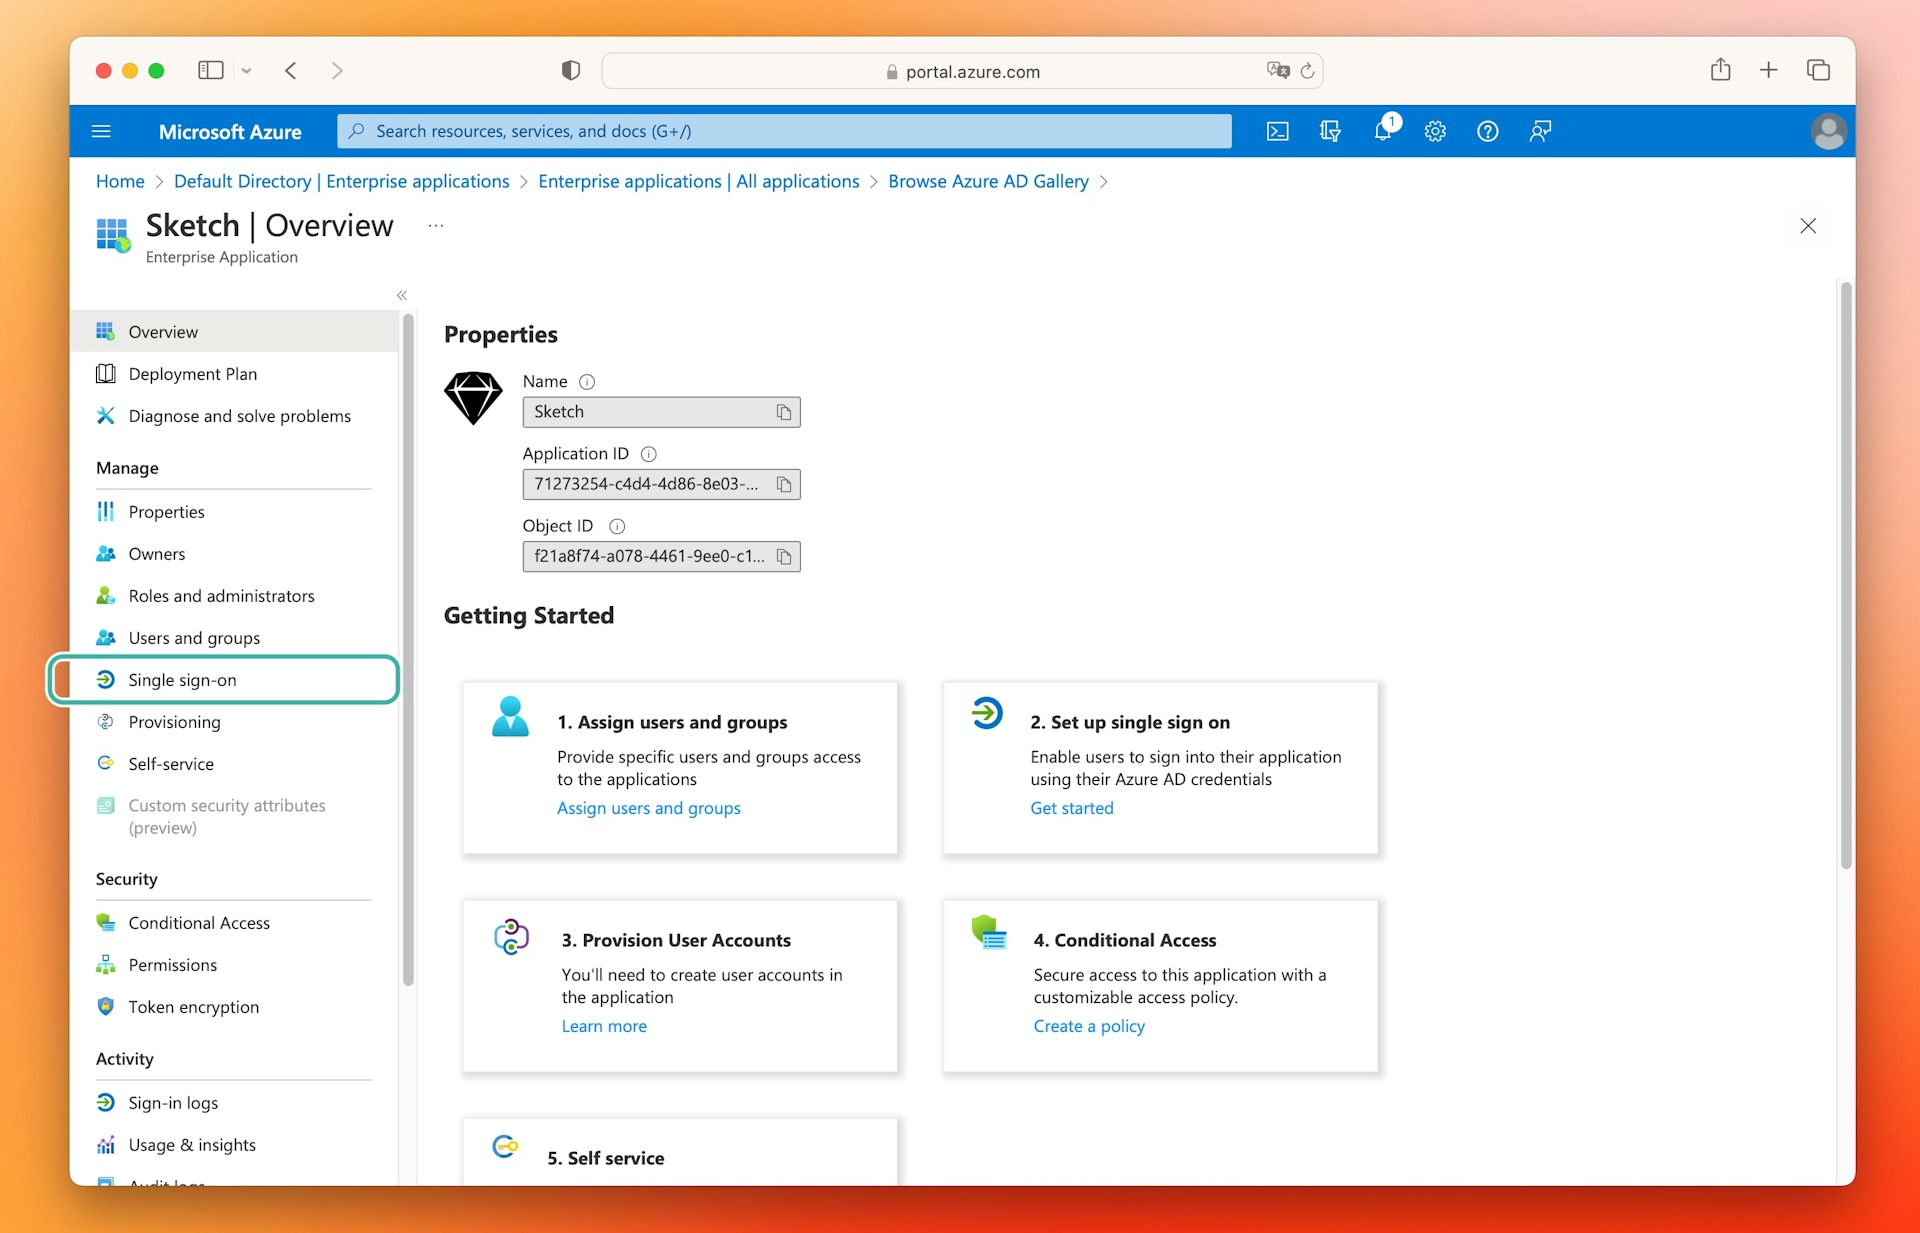Select Overview in the left menu
Viewport: 1920px width, 1233px height.
pos(234,332)
